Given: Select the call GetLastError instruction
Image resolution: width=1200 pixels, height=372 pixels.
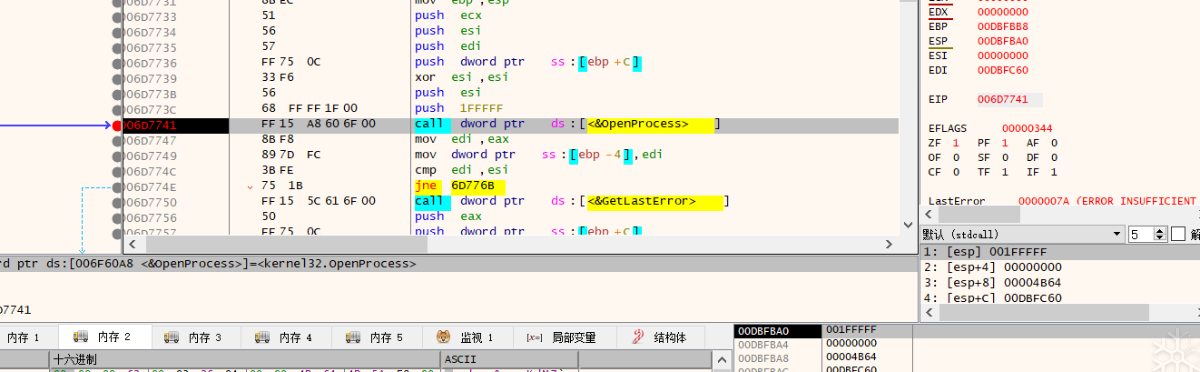Looking at the screenshot, I should point(571,201).
